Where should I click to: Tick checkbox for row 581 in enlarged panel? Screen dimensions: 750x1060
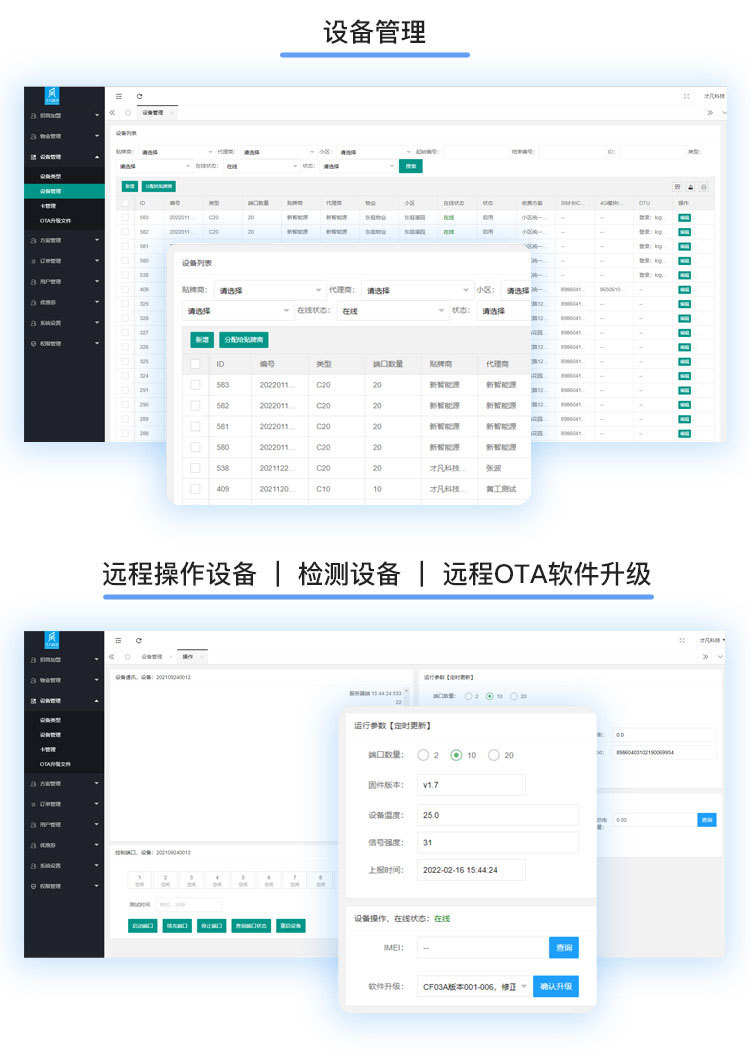pos(195,427)
